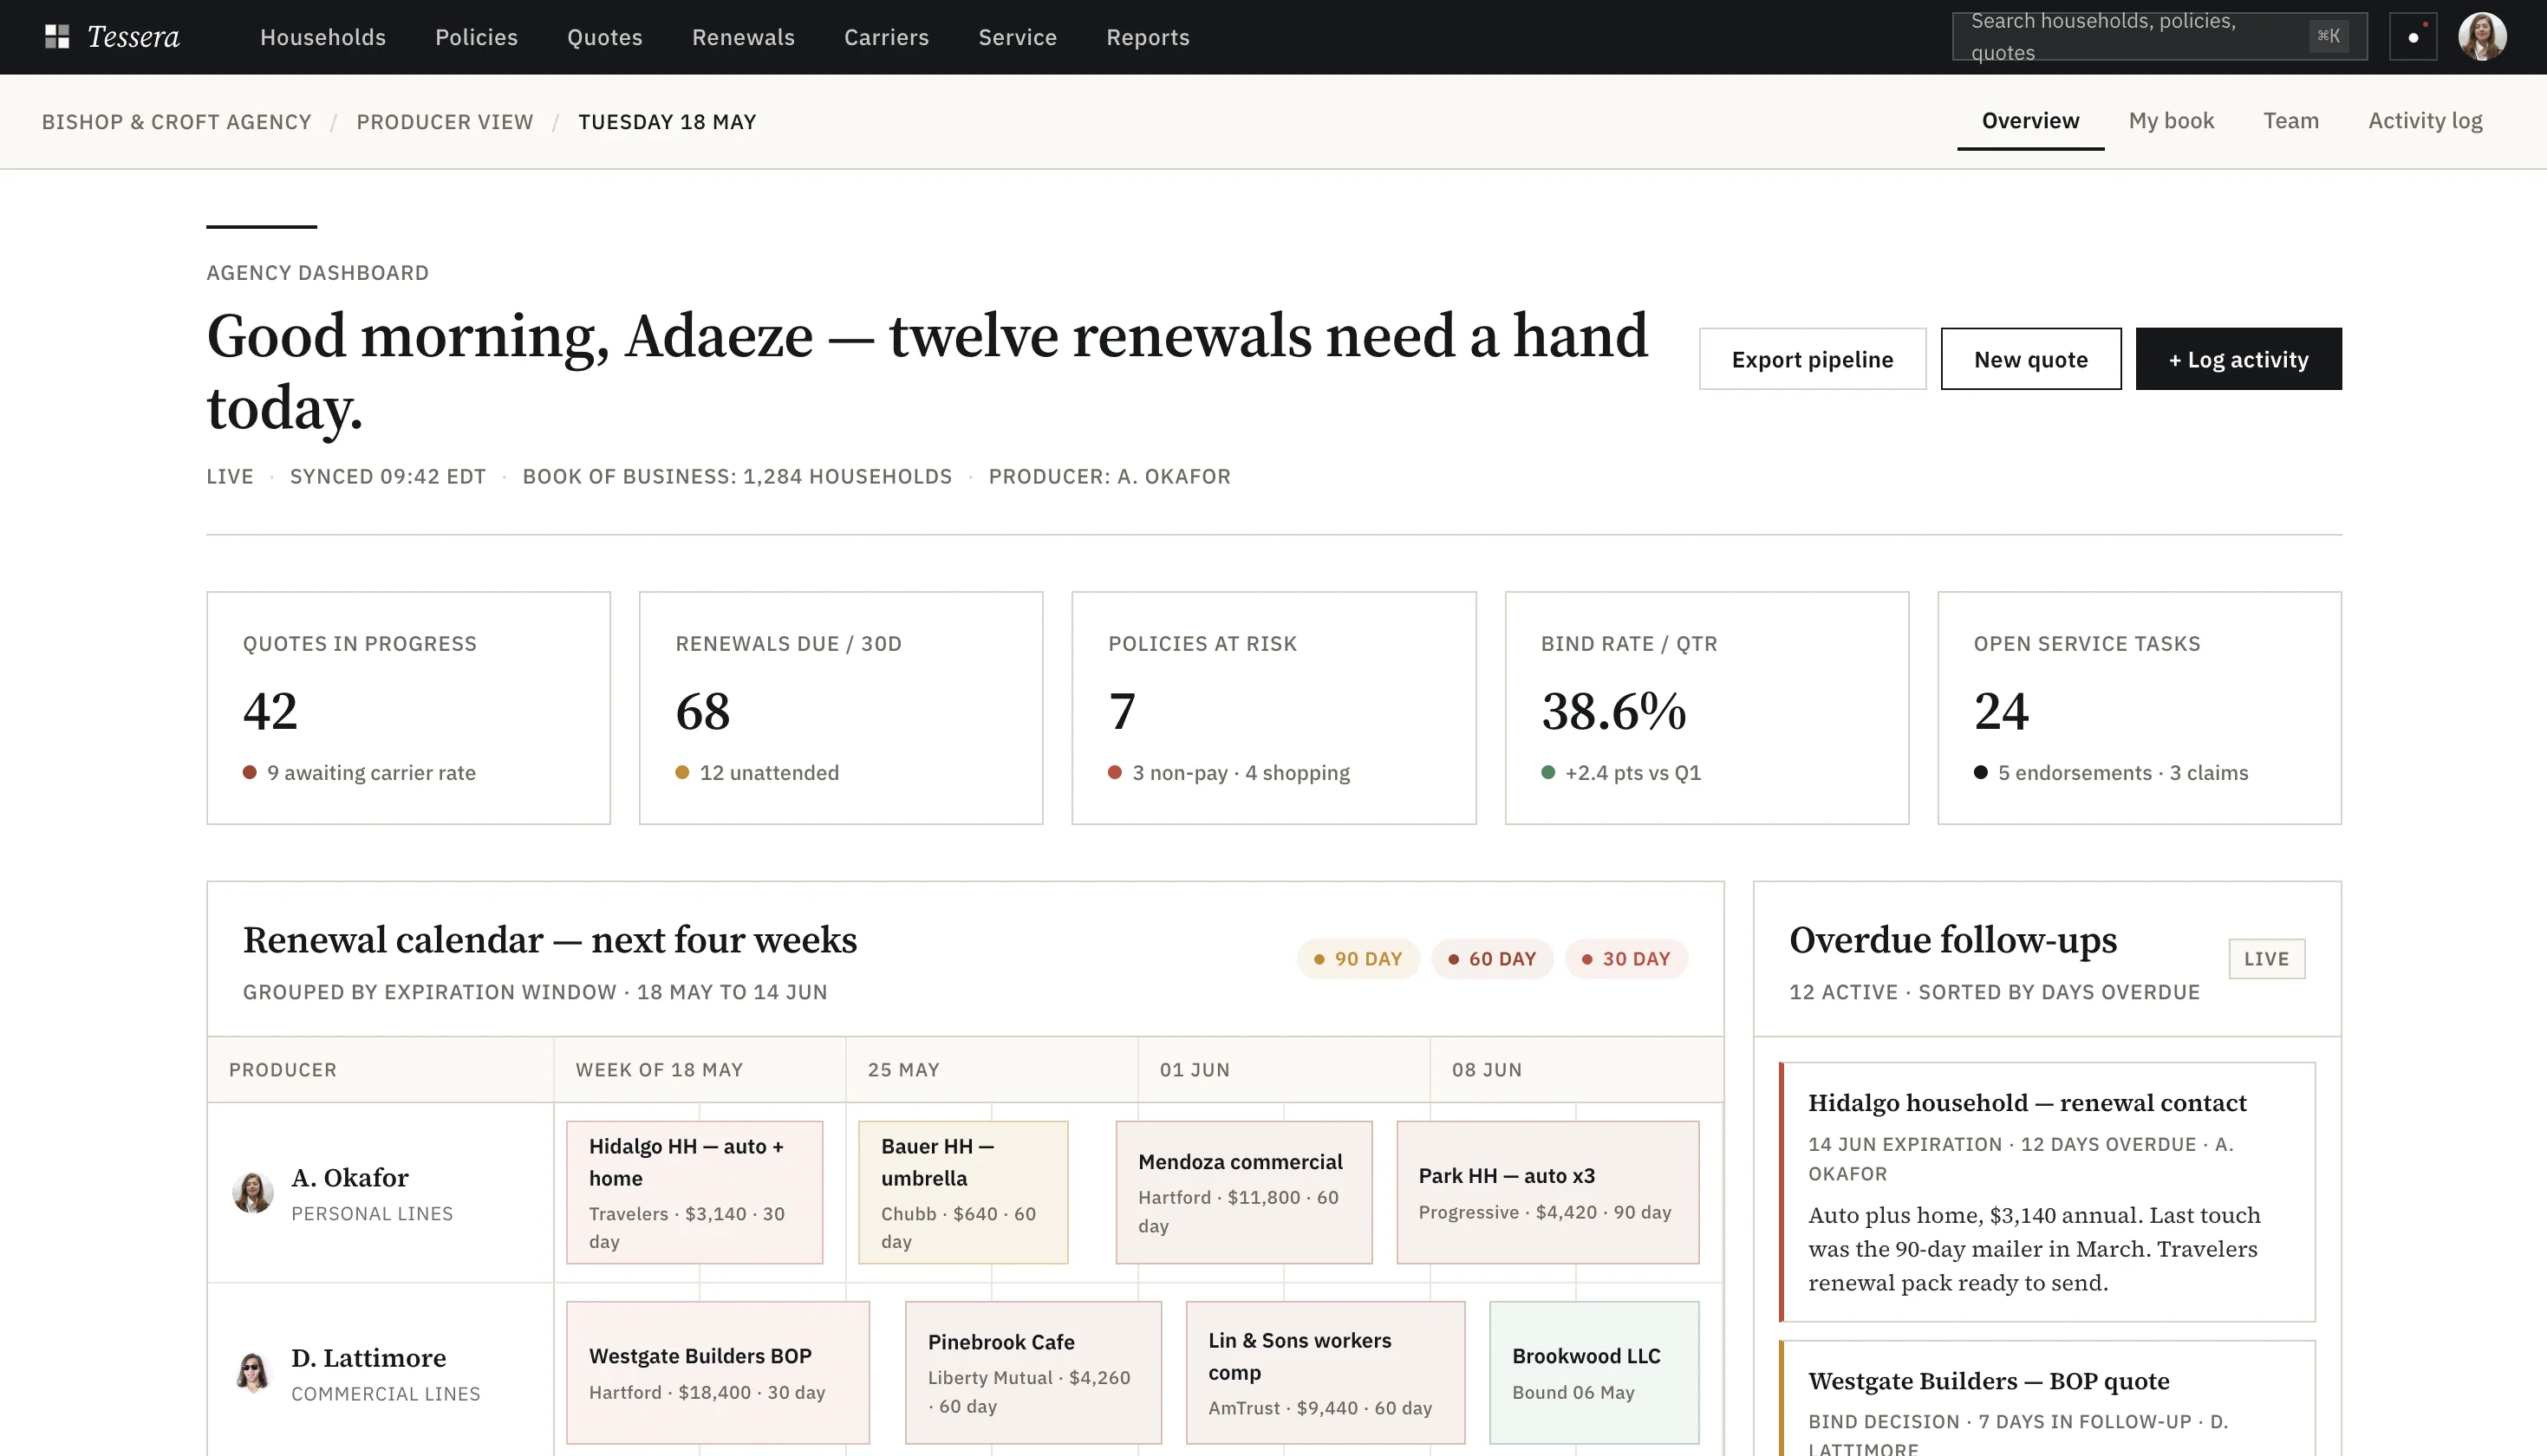Open the Households menu
The width and height of the screenshot is (2547, 1456).
tap(323, 37)
